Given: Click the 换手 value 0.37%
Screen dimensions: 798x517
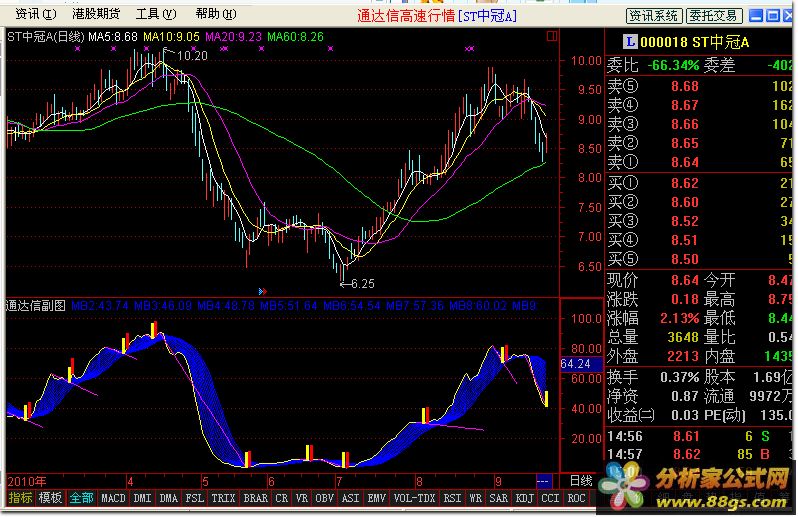Looking at the screenshot, I should (x=679, y=377).
